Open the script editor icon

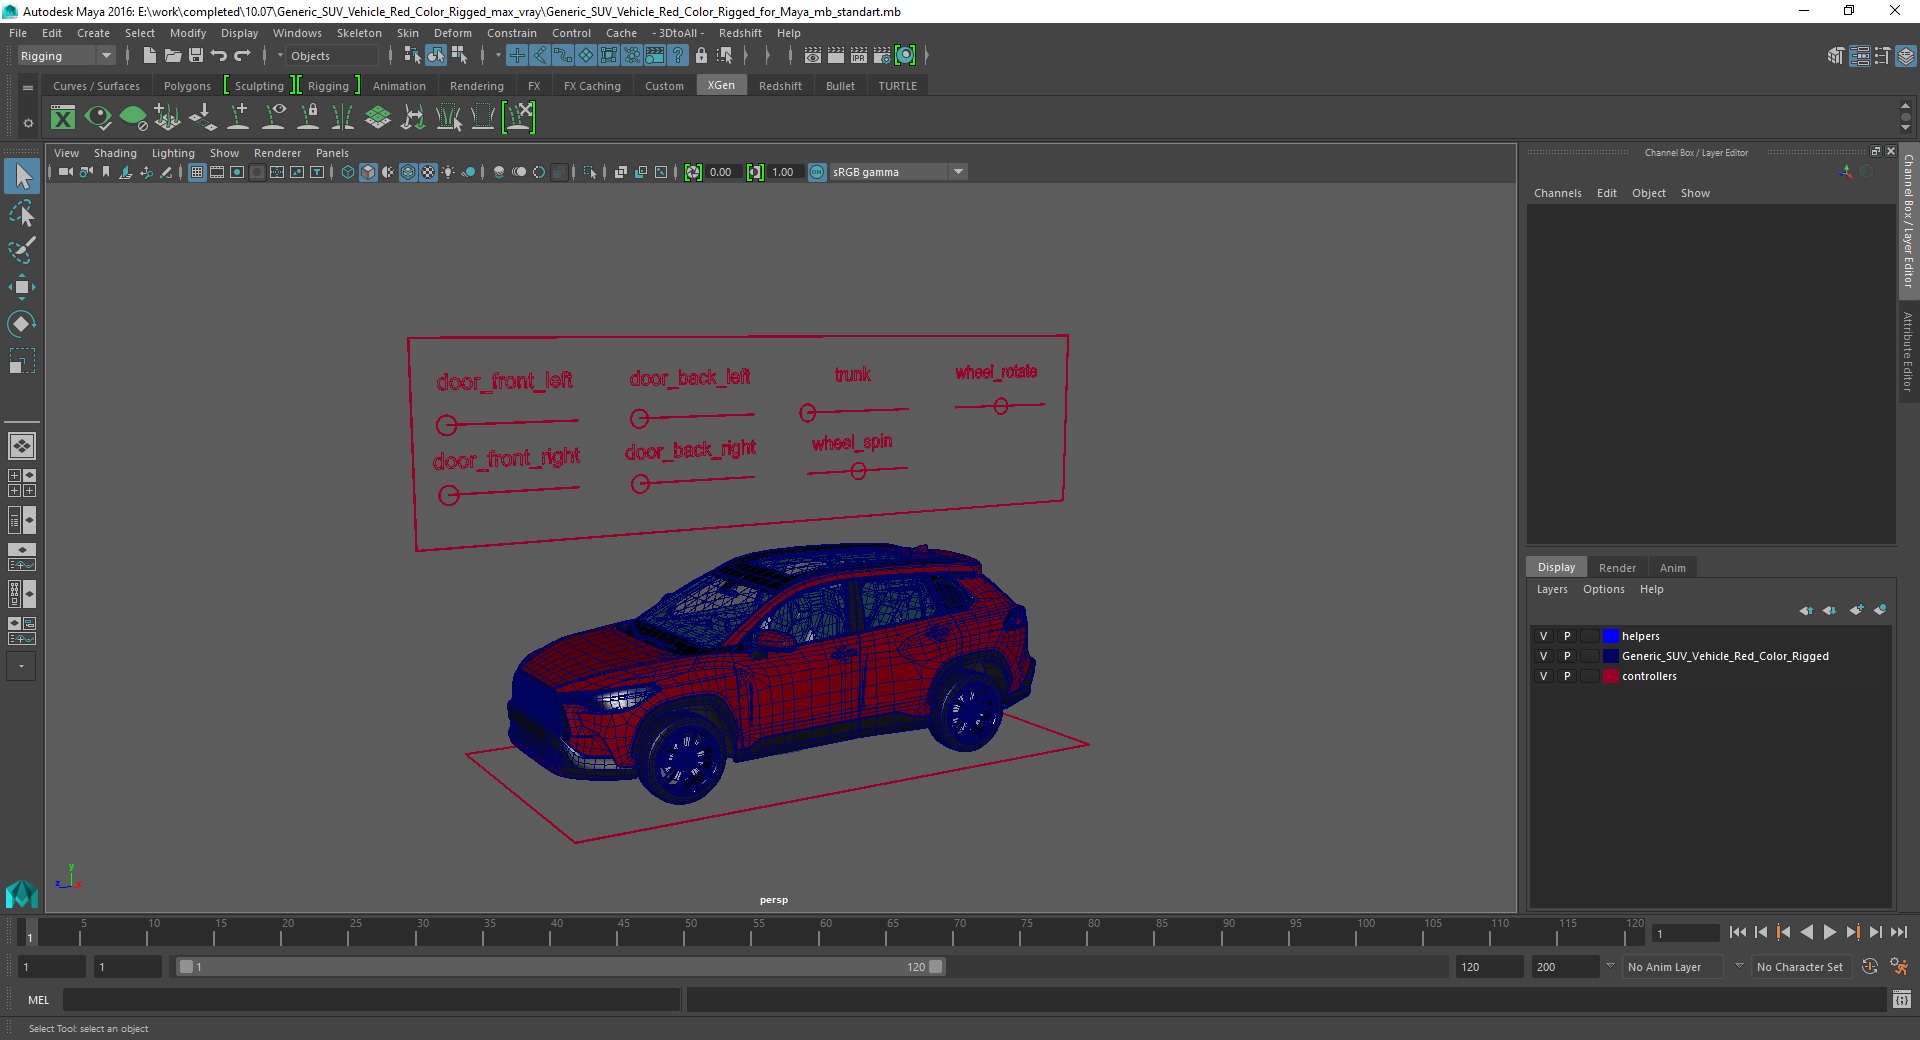(x=1901, y=999)
